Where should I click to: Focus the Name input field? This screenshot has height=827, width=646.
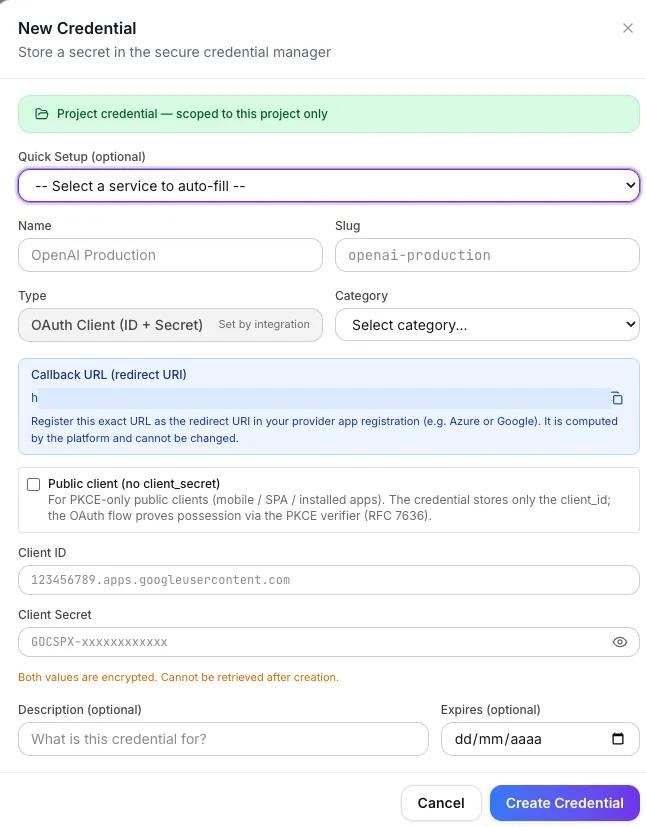tap(170, 255)
